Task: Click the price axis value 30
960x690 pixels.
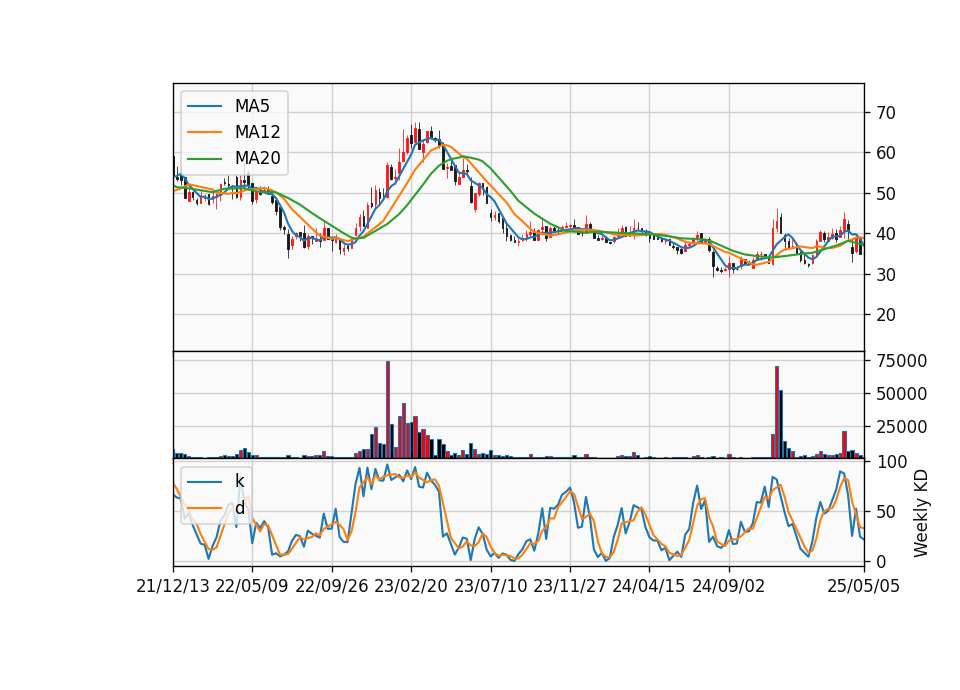Action: click(x=885, y=274)
